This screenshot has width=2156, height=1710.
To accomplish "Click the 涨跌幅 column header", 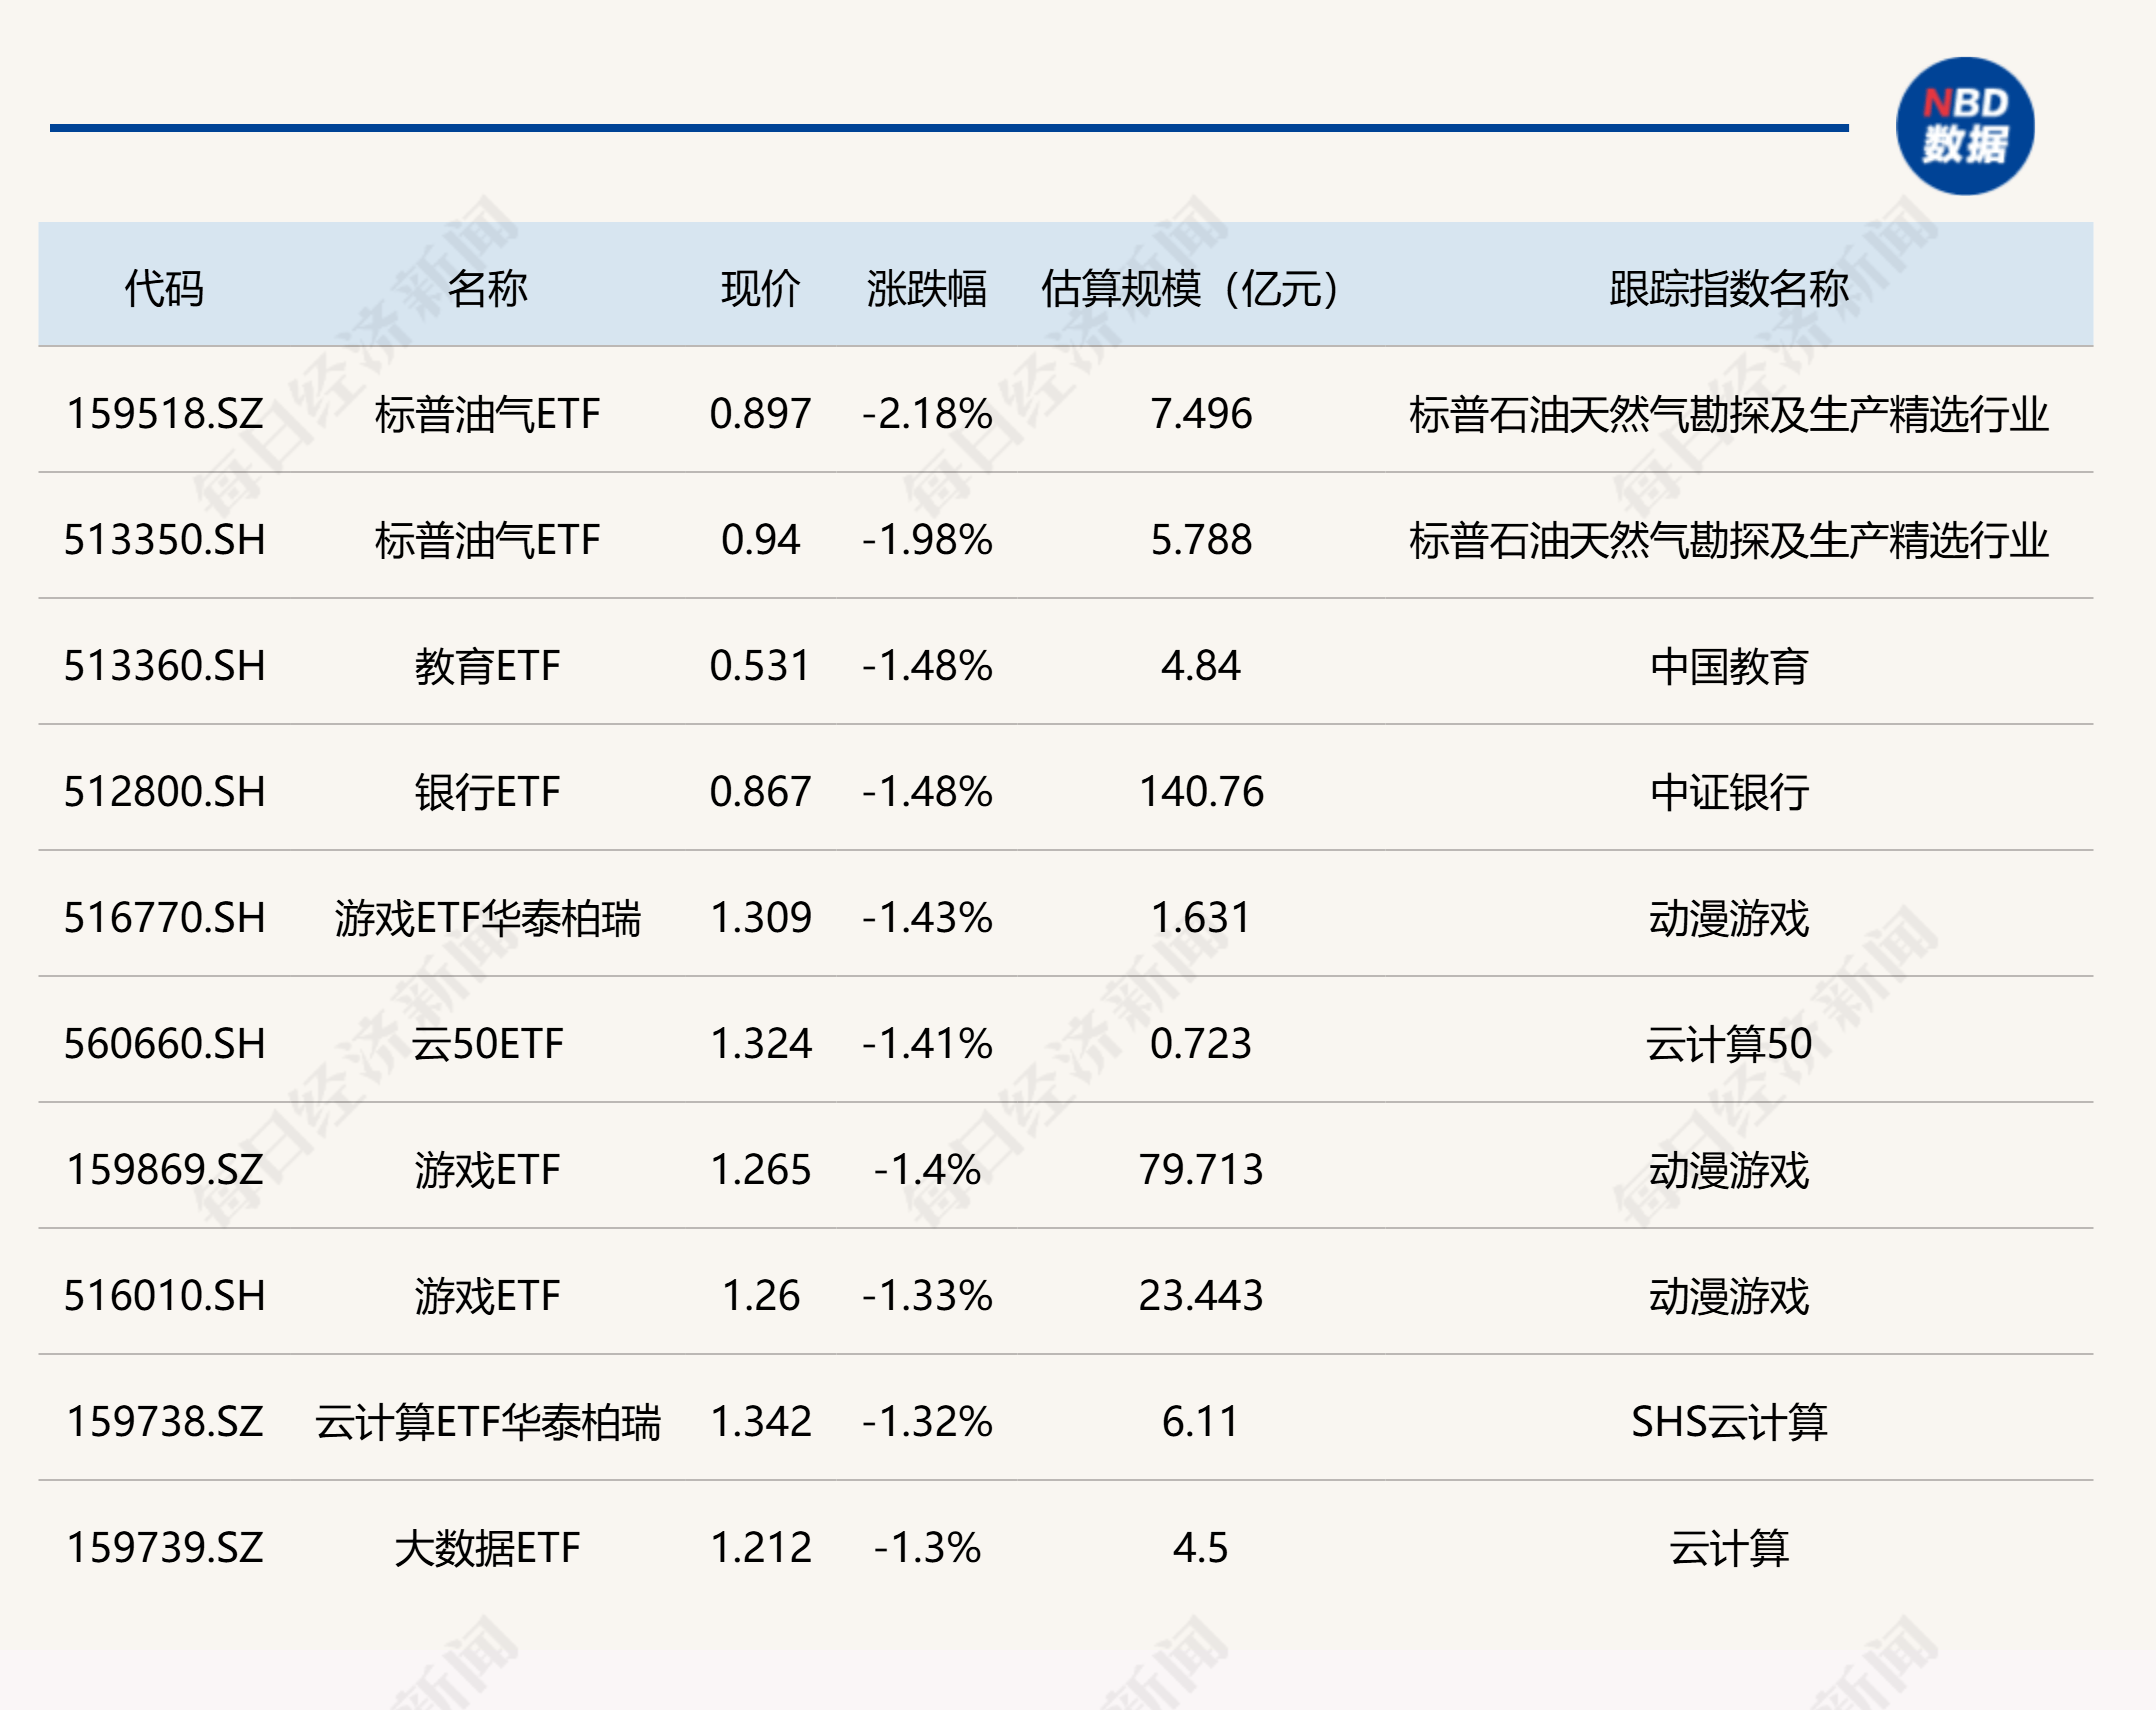I will coord(927,289).
